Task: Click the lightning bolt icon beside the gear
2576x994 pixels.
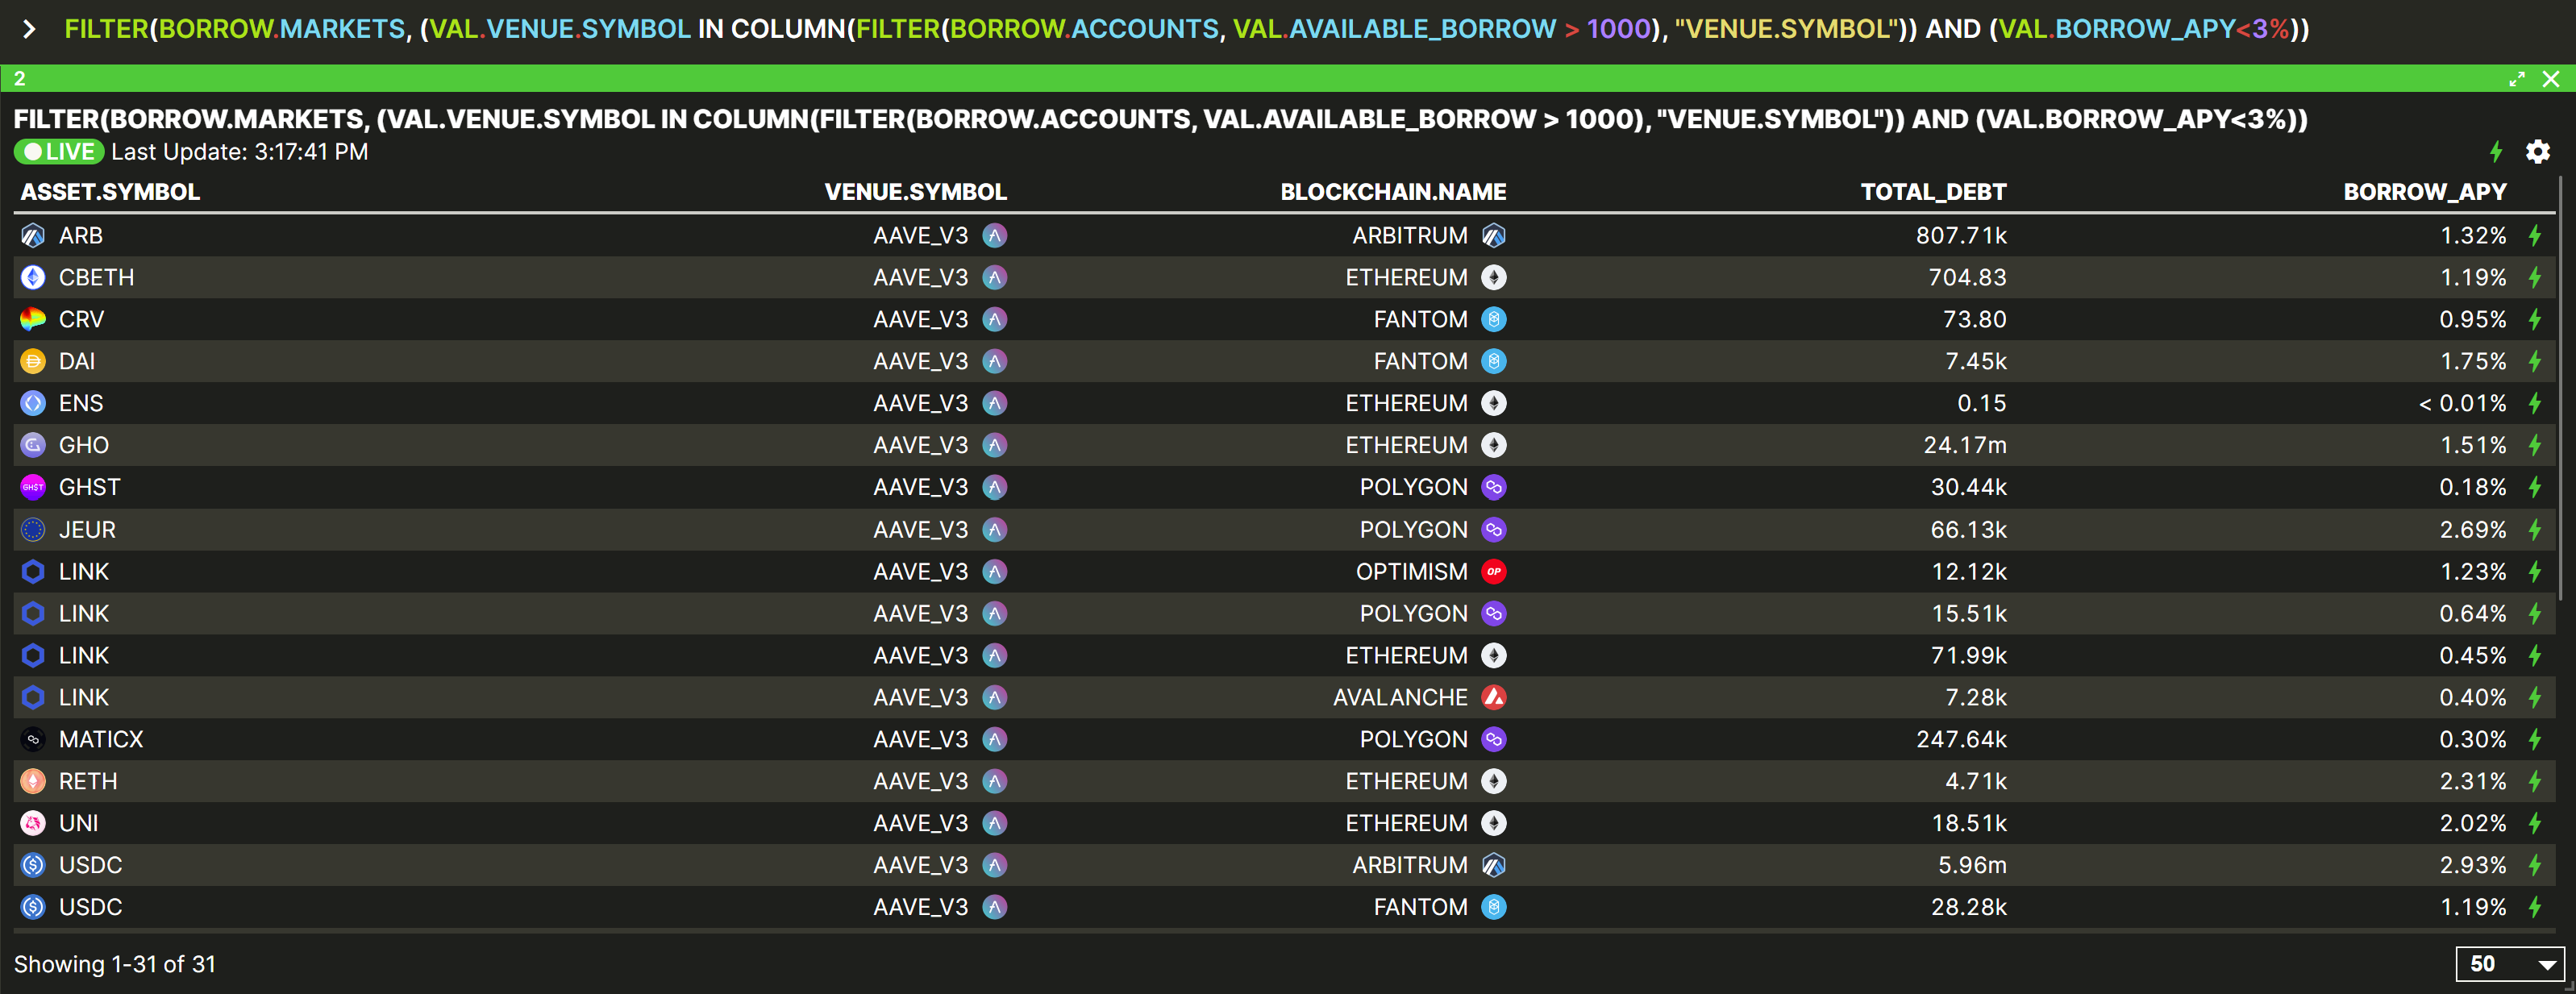Action: [x=2496, y=152]
